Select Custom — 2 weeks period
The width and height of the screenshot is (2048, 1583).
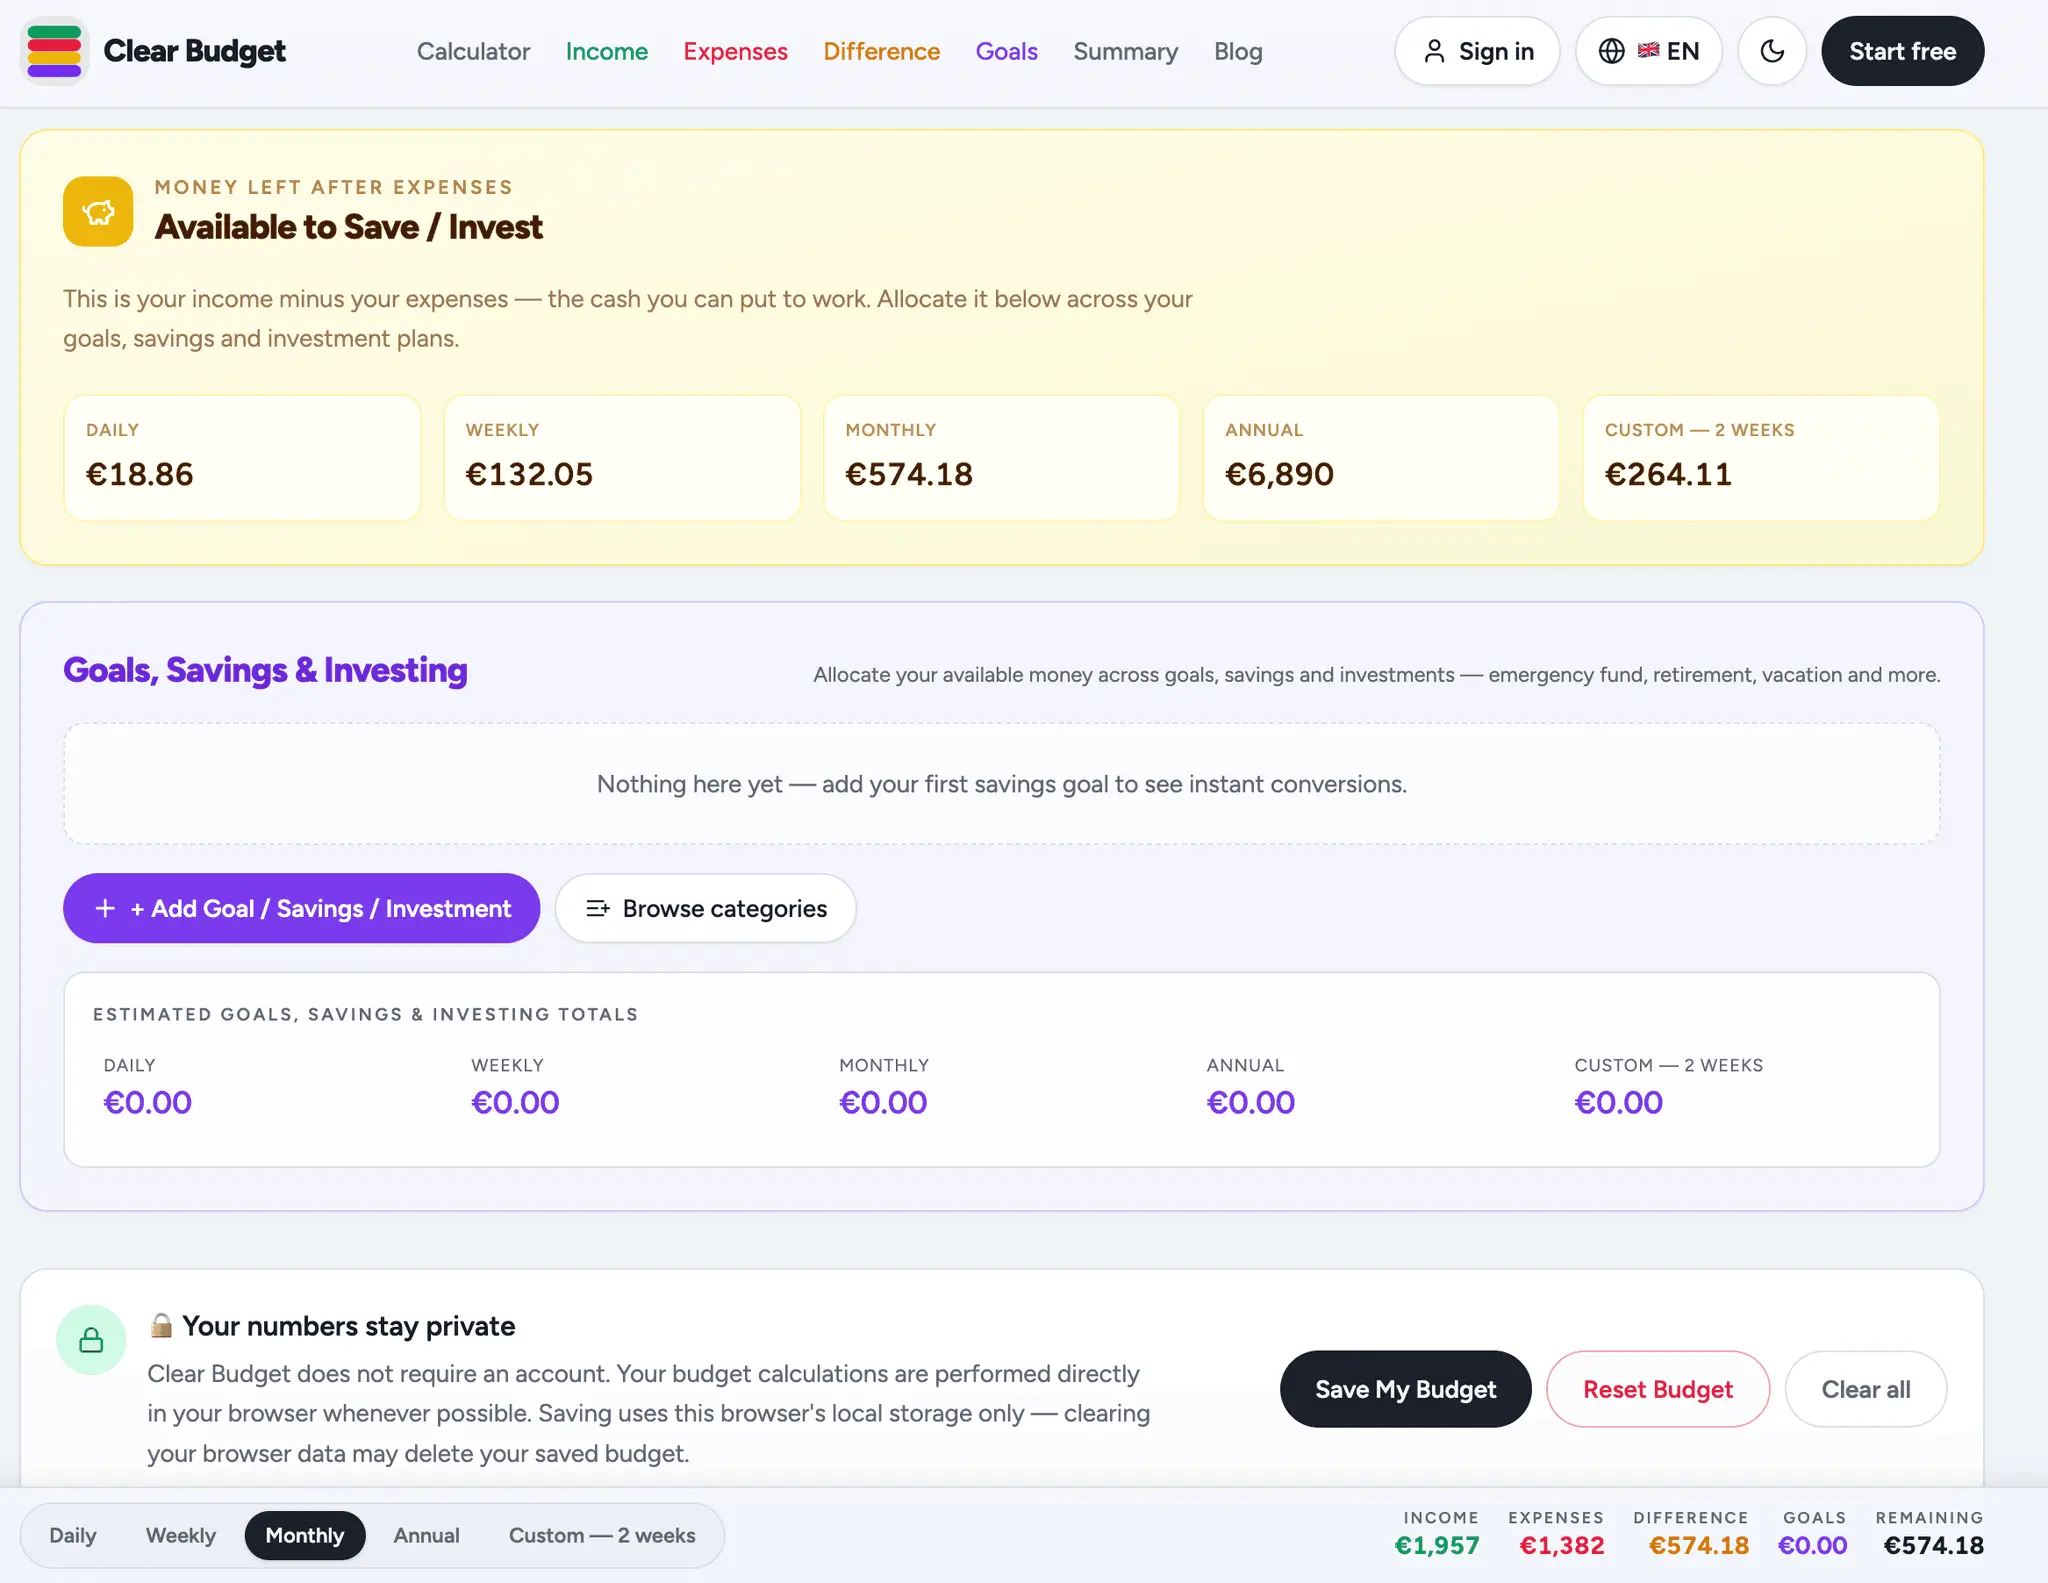[x=602, y=1535]
